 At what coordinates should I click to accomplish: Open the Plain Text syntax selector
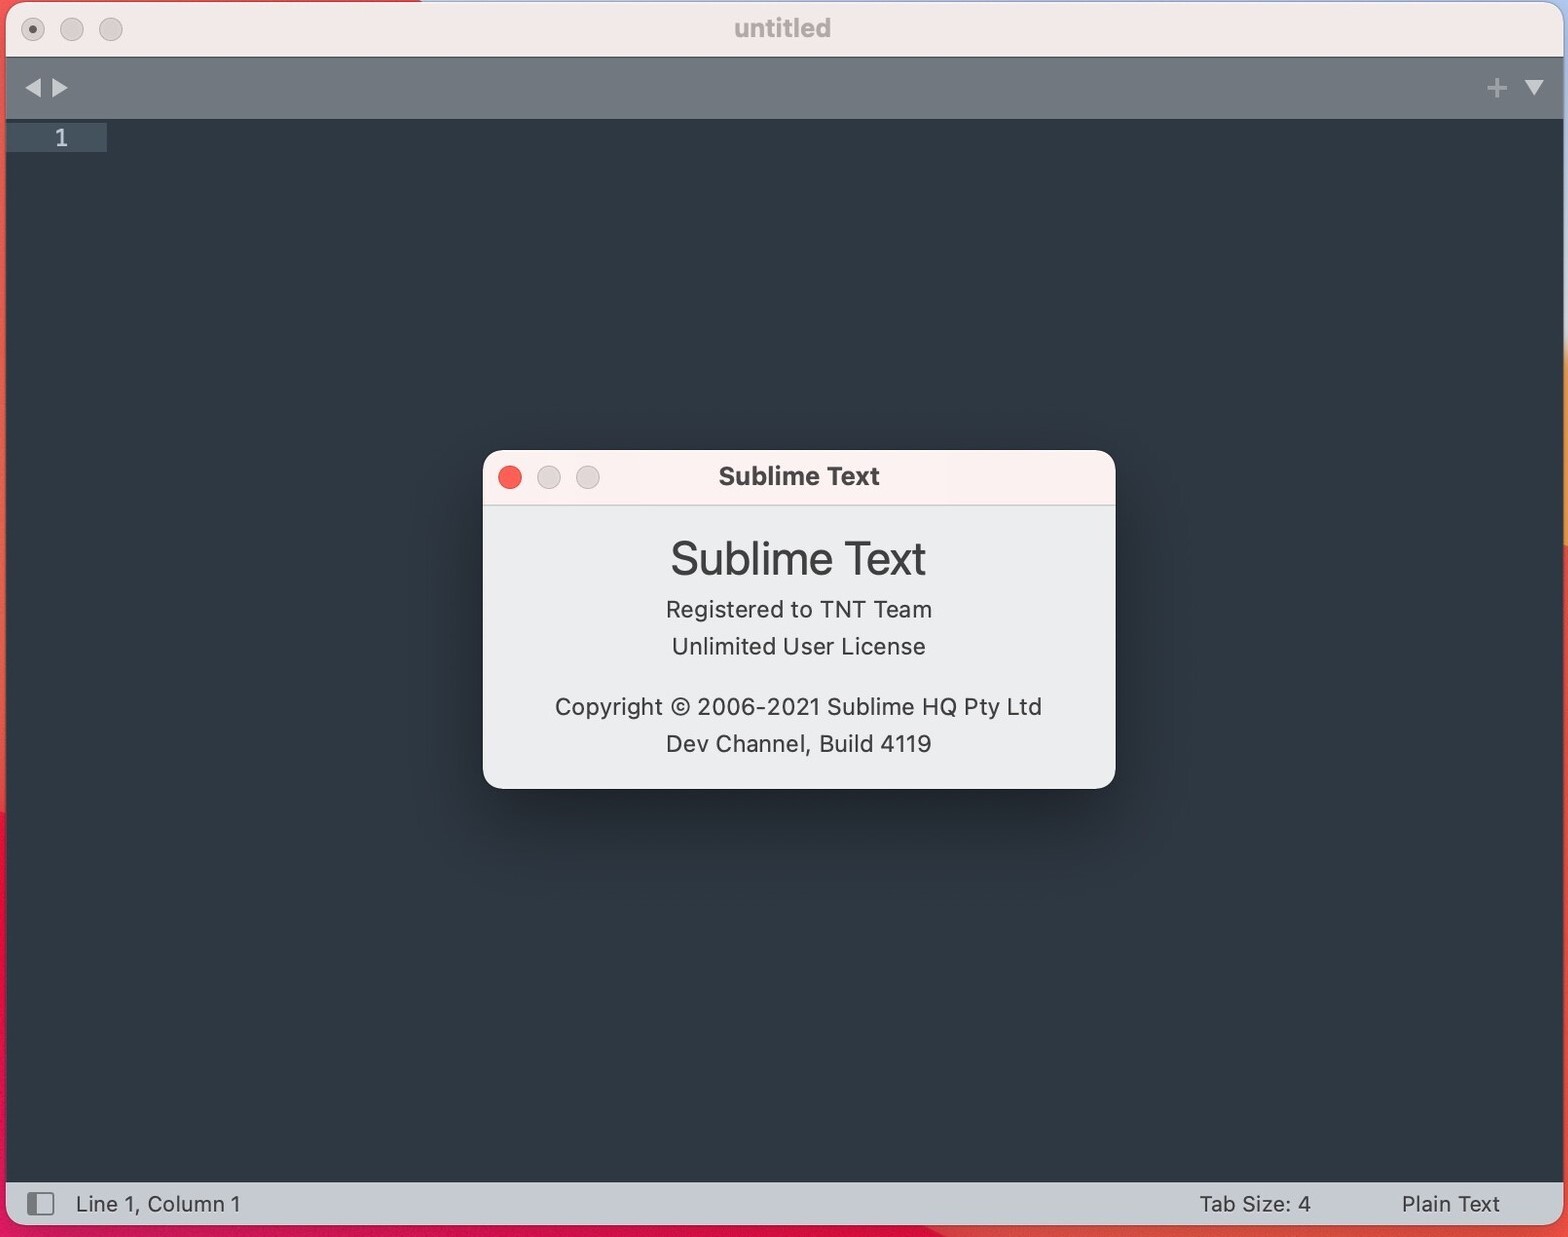click(1450, 1203)
